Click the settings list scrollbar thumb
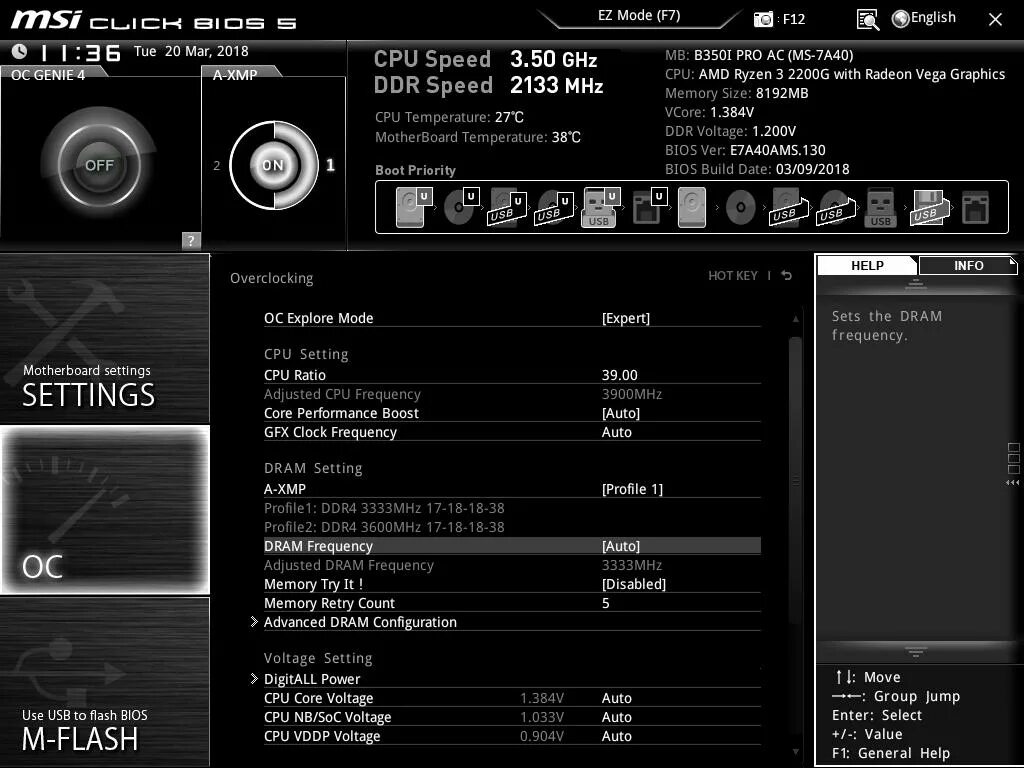 click(x=795, y=481)
